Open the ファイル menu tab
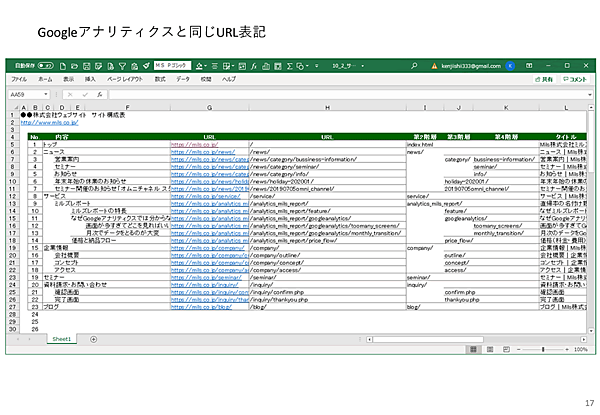Image resolution: width=600 pixels, height=415 pixels. point(19,78)
